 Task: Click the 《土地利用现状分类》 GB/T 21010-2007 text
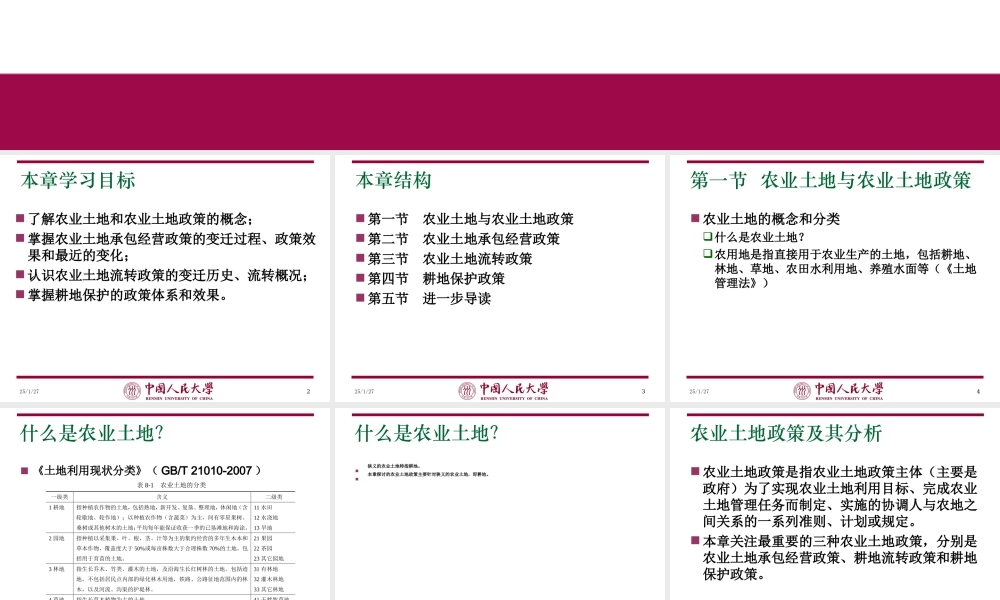click(146, 471)
